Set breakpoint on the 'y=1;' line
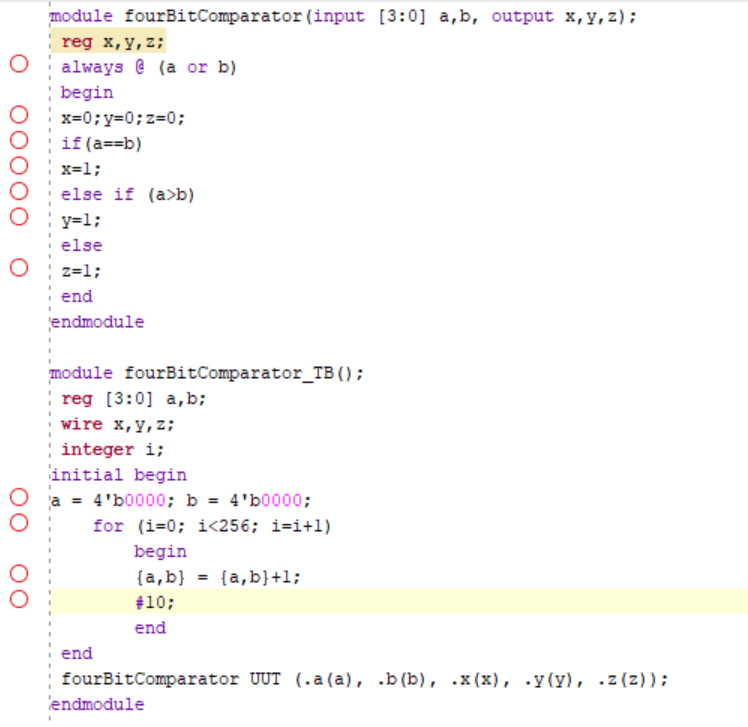Viewport: 748px width, 727px height. [18, 219]
